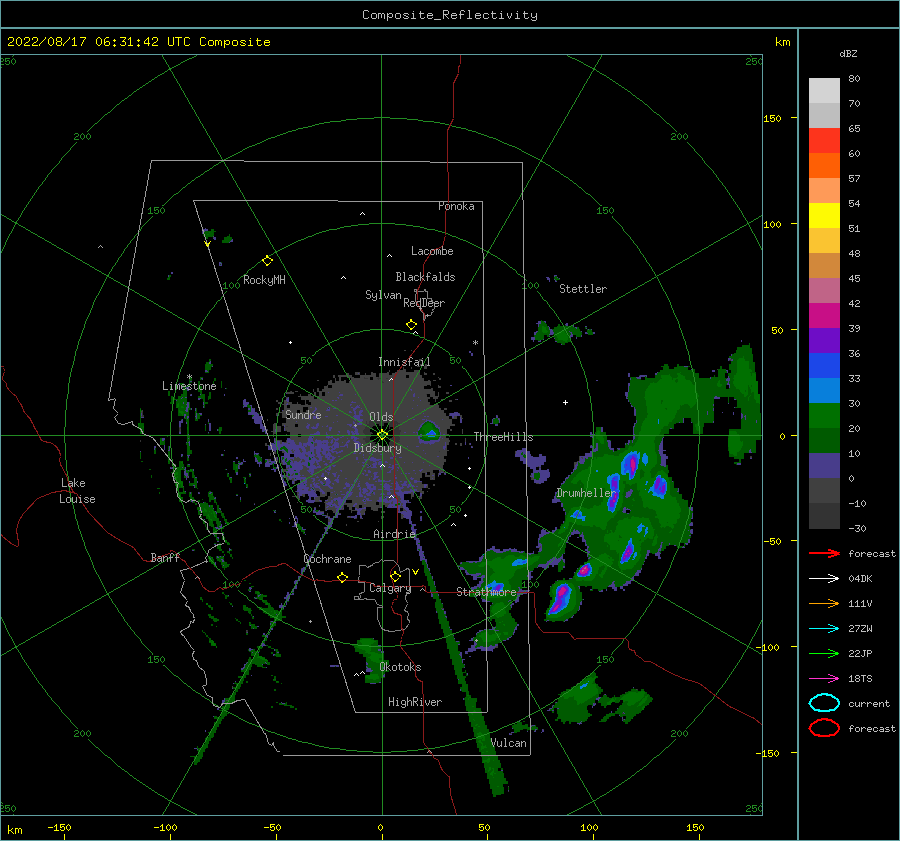The height and width of the screenshot is (841, 900).
Task: Click the Banff town label
Action: pyautogui.click(x=165, y=557)
